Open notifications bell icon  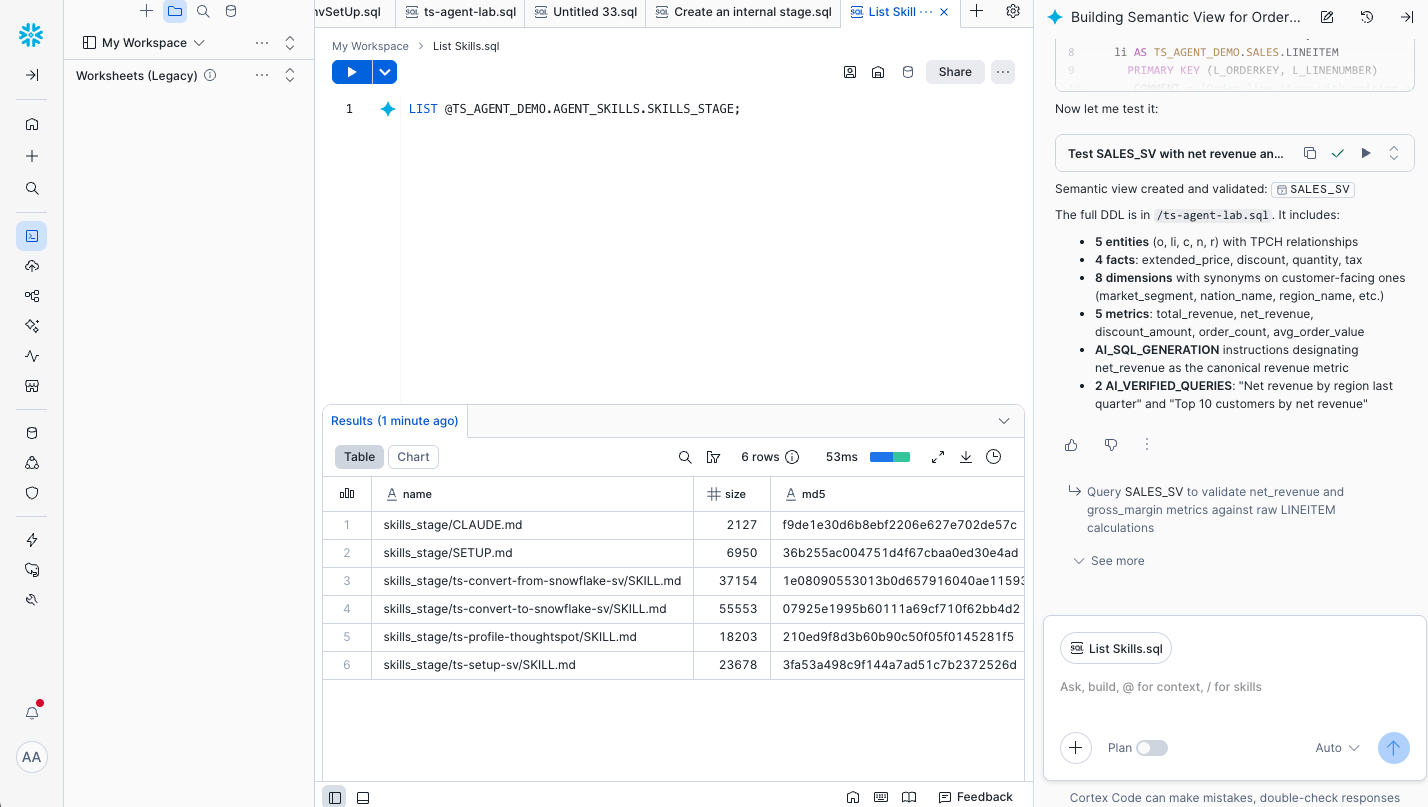pos(32,713)
